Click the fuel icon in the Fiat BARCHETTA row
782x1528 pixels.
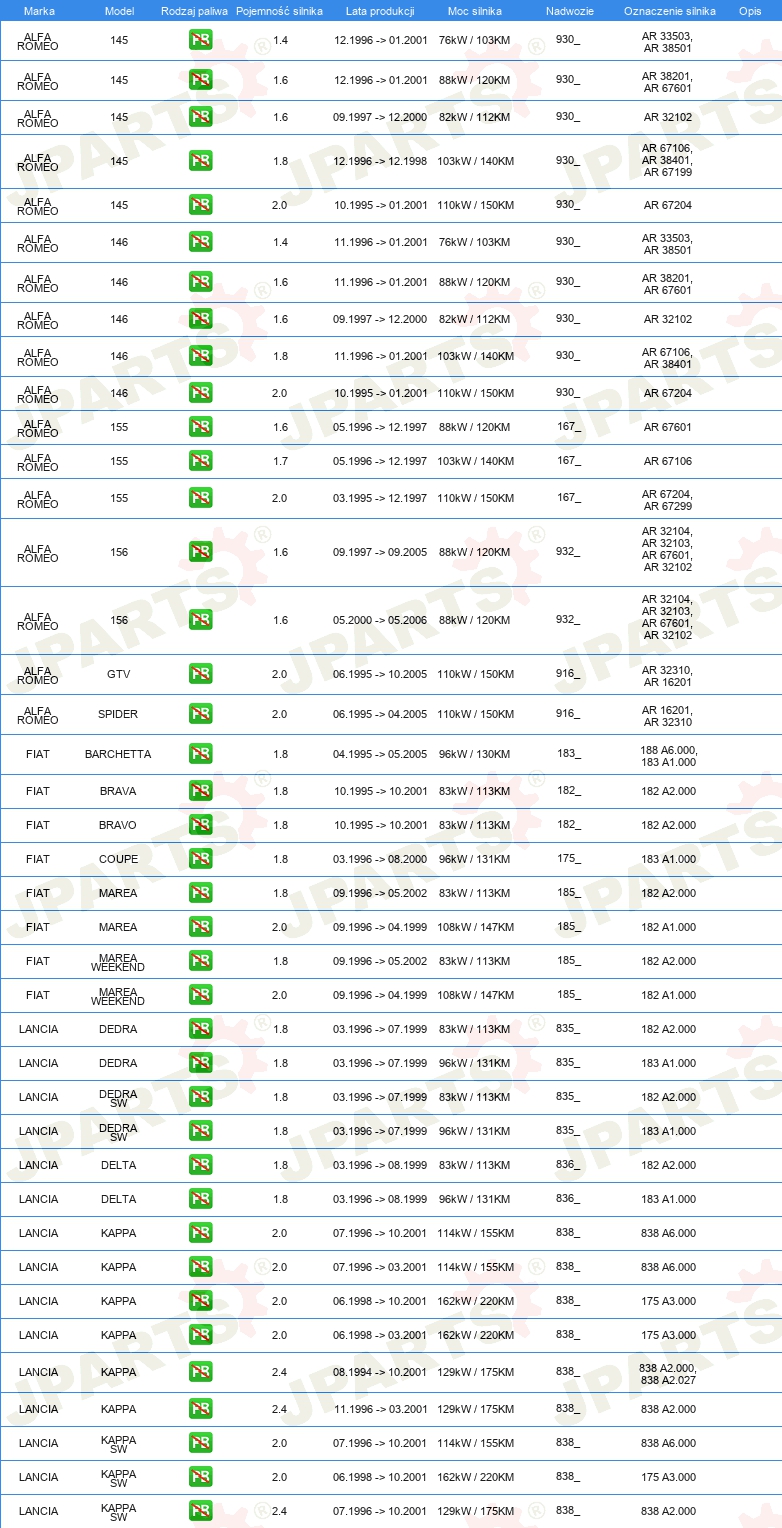(x=200, y=753)
